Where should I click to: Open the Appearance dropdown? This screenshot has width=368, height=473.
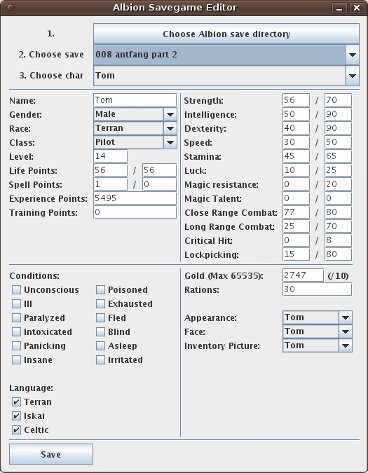tap(317, 317)
